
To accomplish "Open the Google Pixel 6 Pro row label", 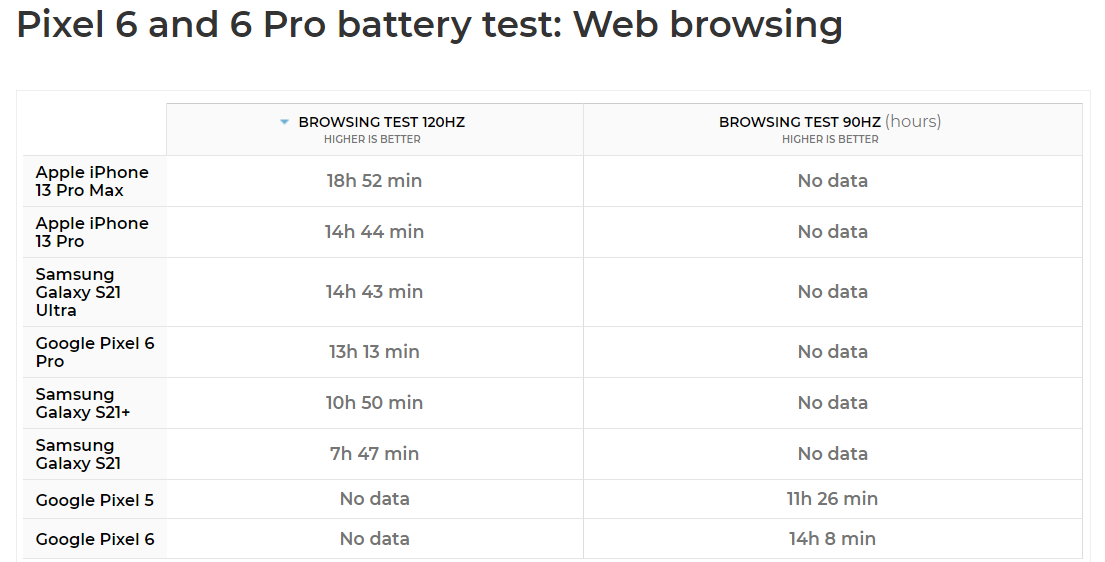I will [95, 352].
